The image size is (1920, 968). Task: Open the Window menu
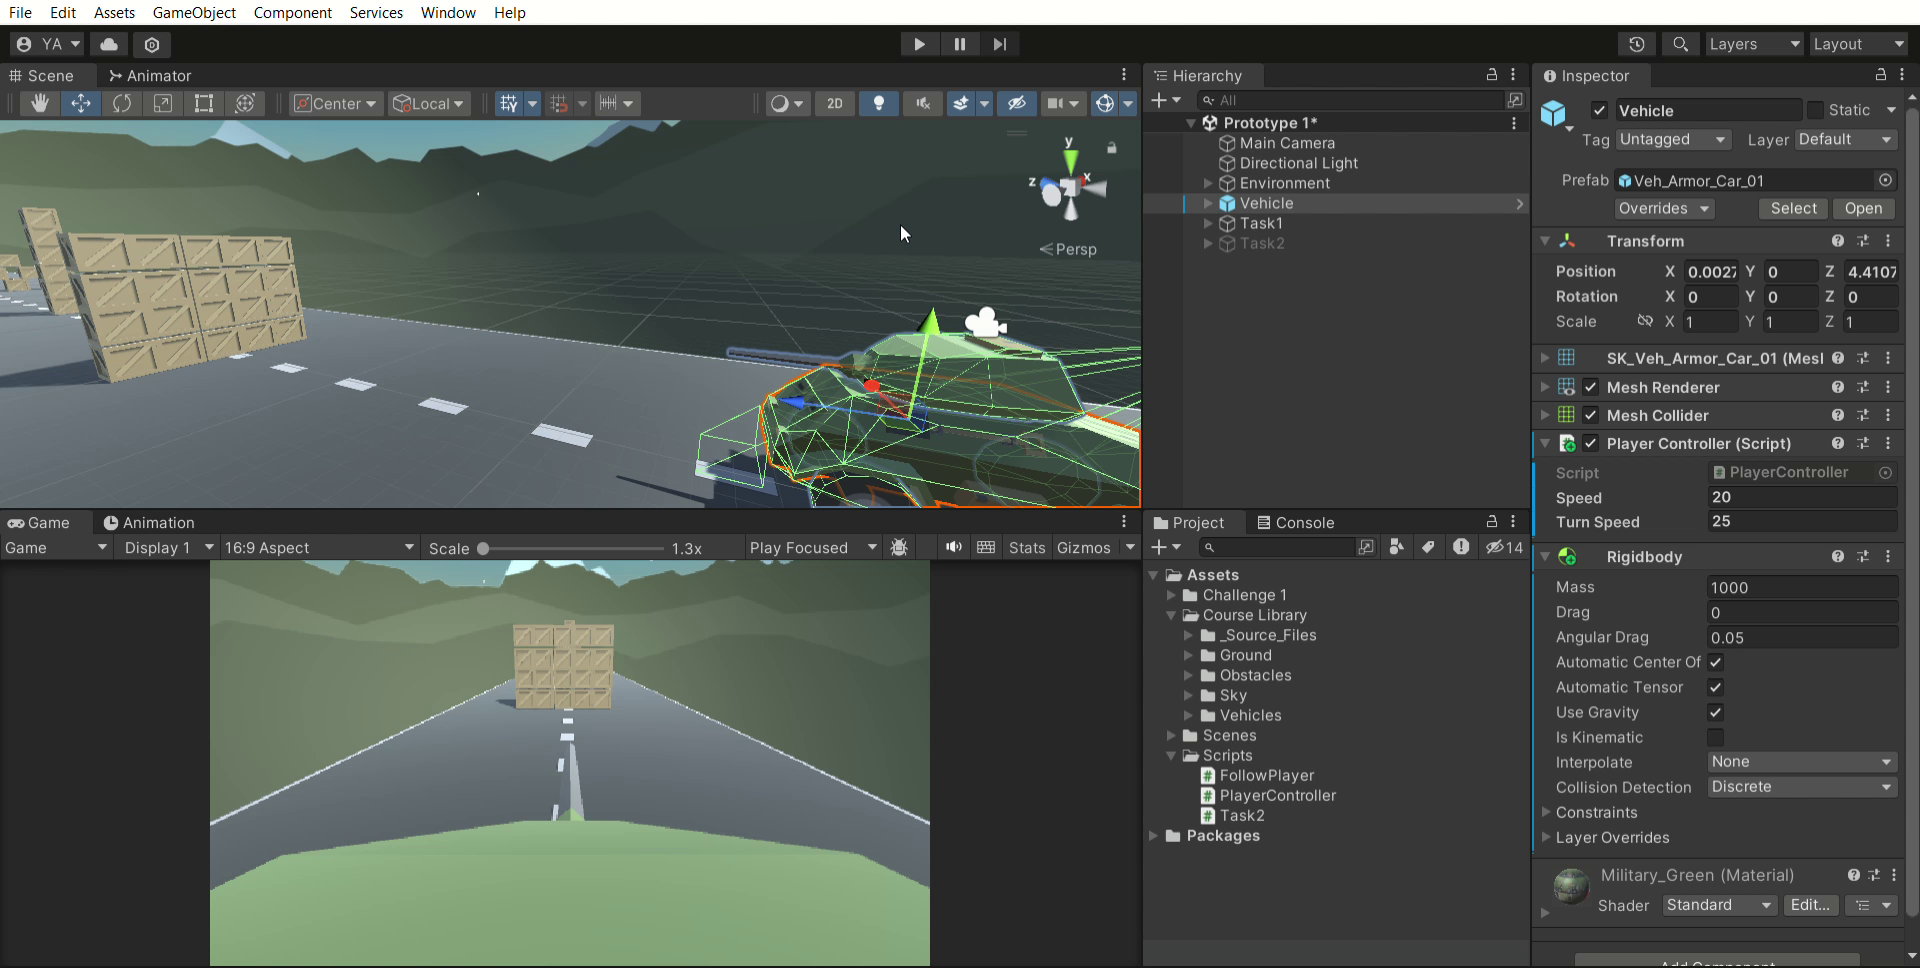pyautogui.click(x=448, y=12)
